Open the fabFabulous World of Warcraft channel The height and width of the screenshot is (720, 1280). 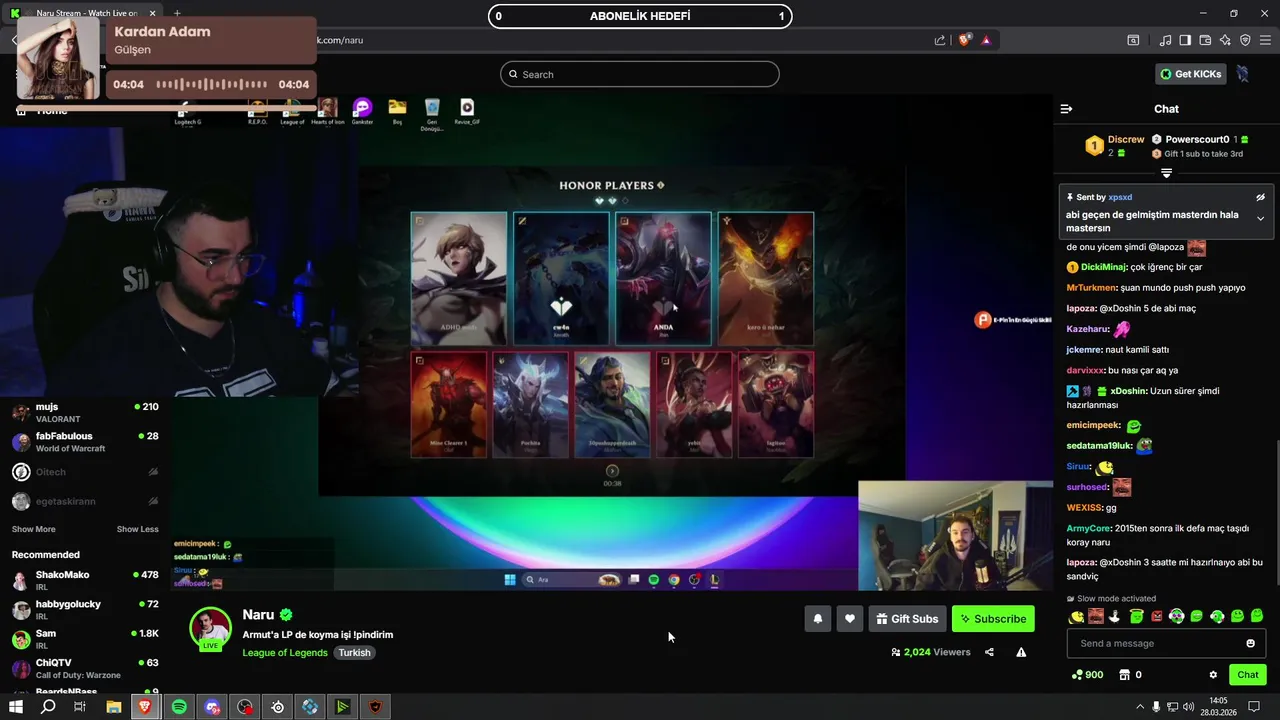click(x=85, y=442)
